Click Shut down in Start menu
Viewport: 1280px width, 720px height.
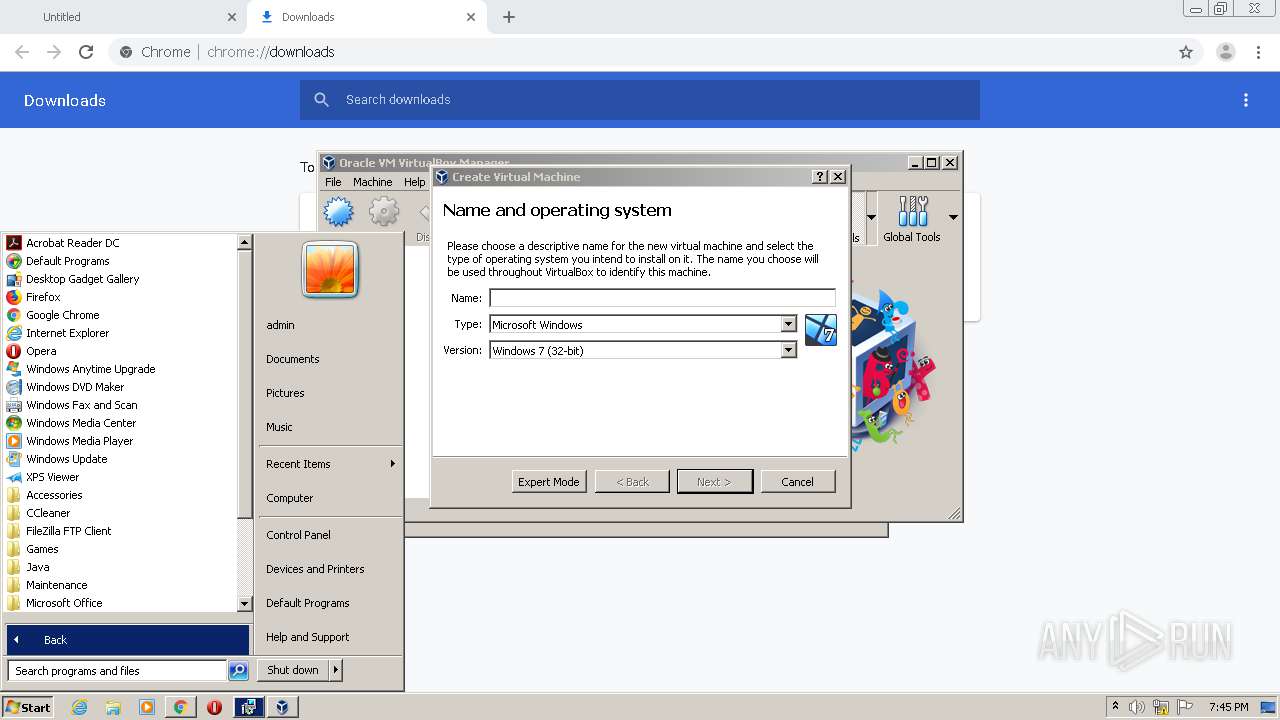click(293, 670)
